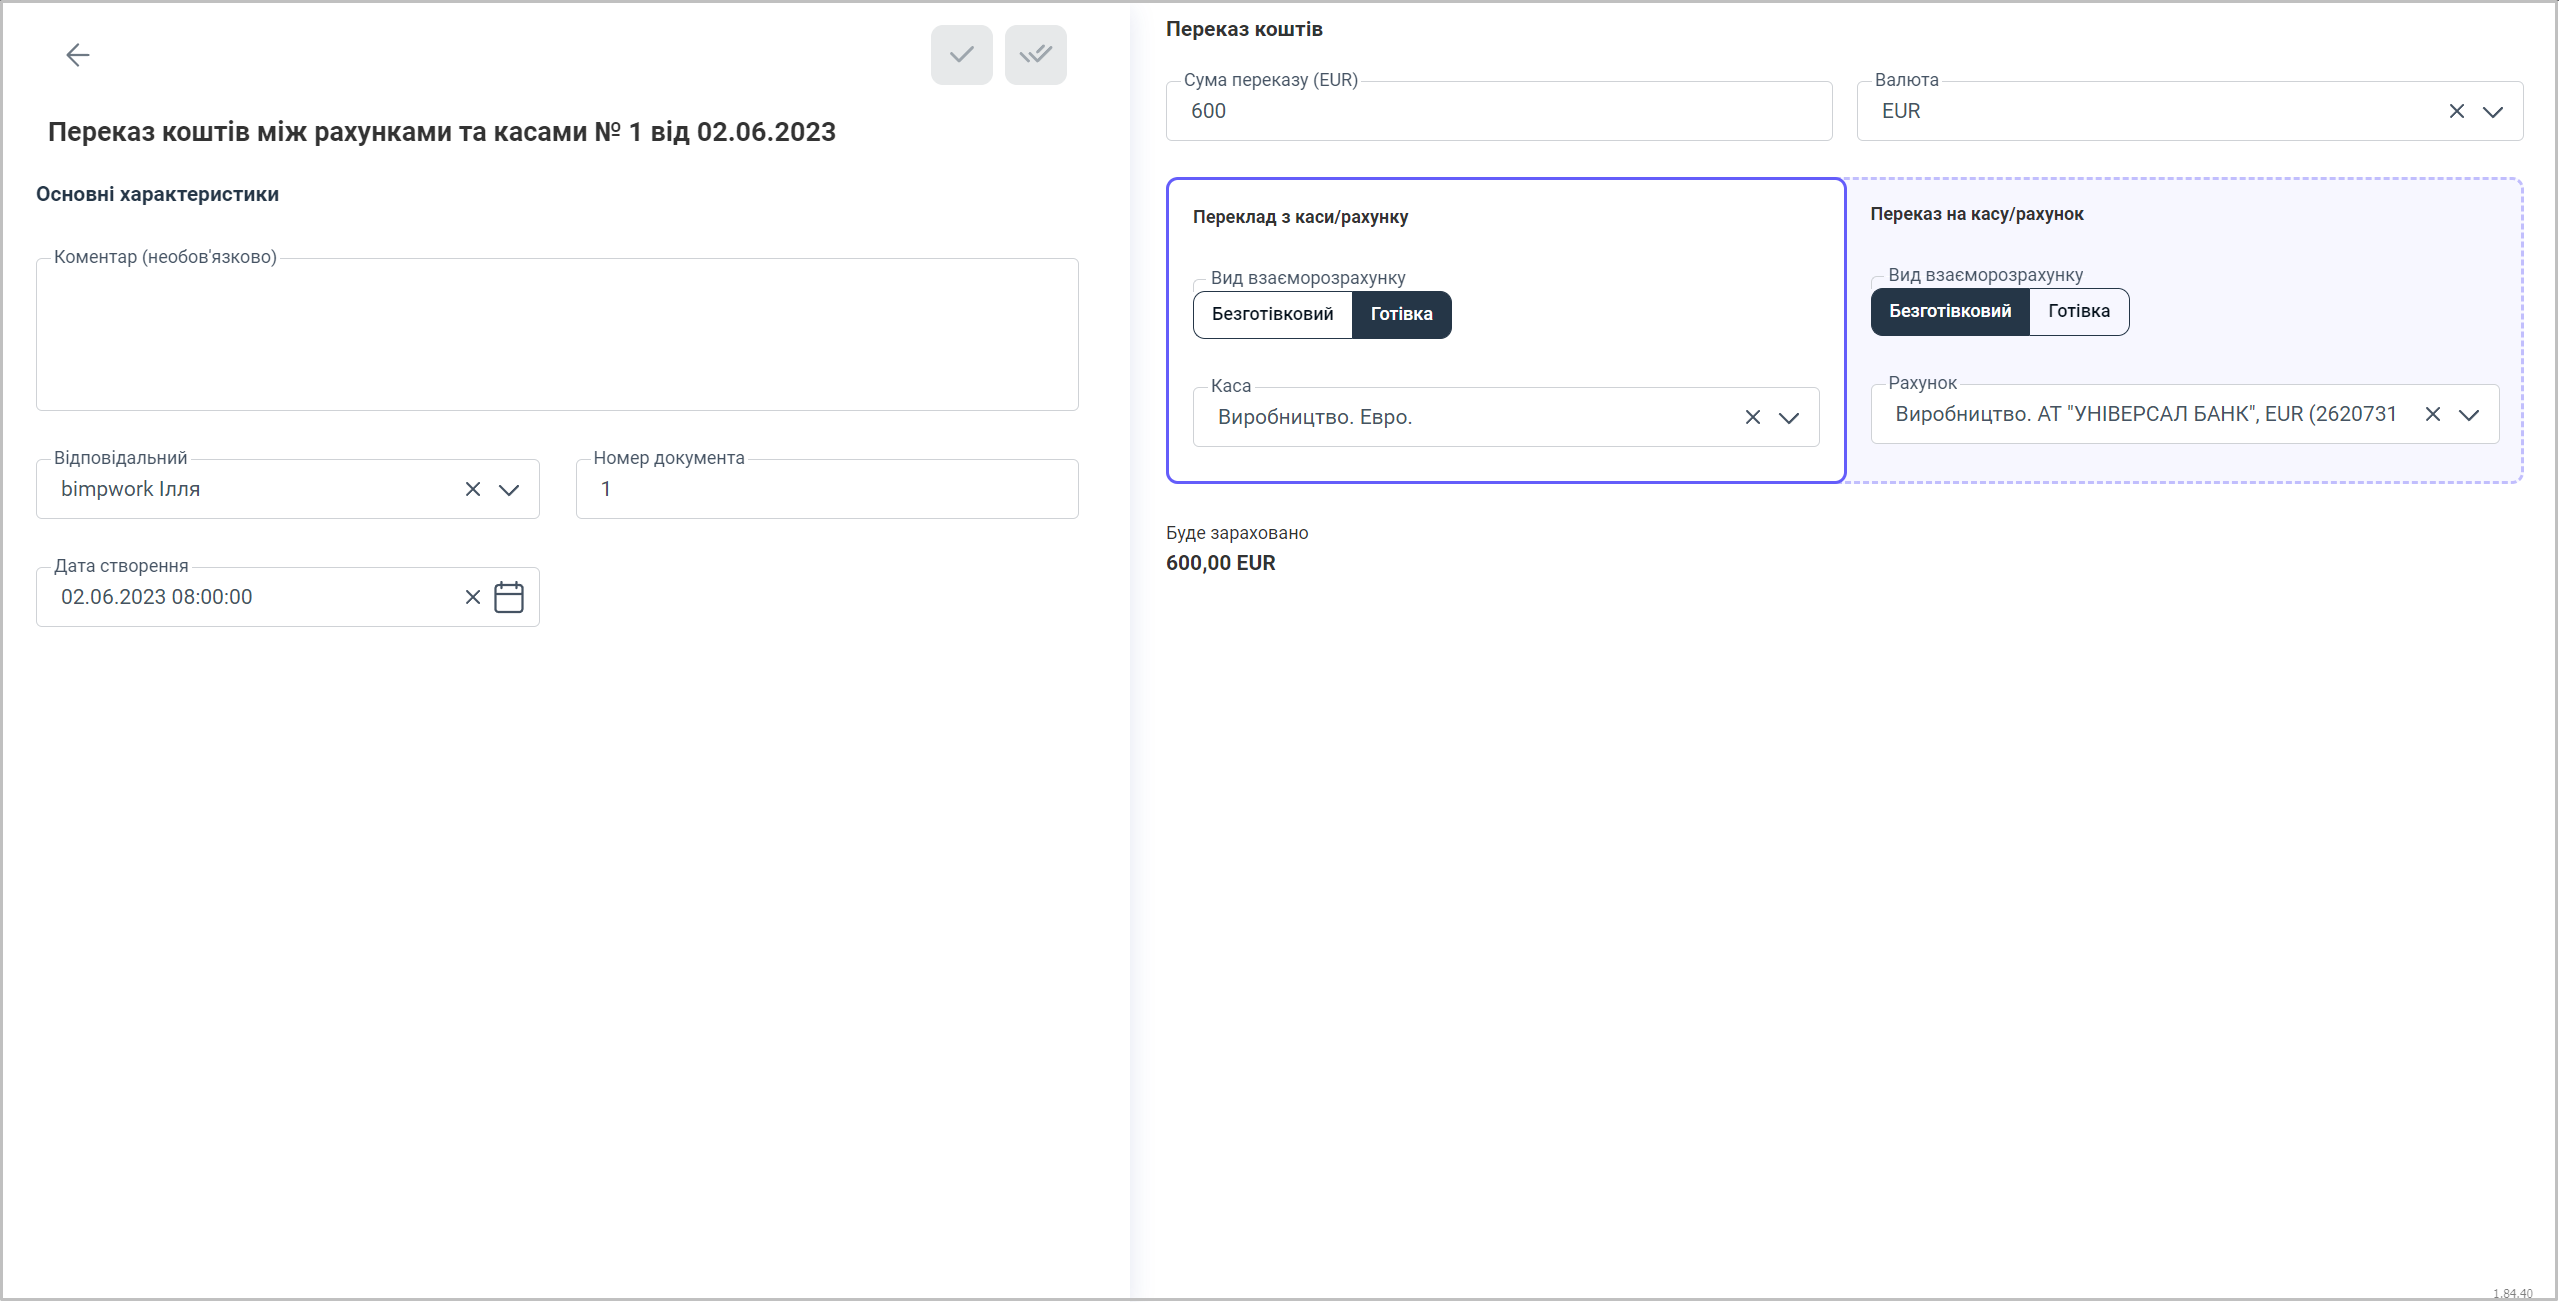Click the single checkmark save button
The height and width of the screenshot is (1302, 2559).
pos(961,55)
